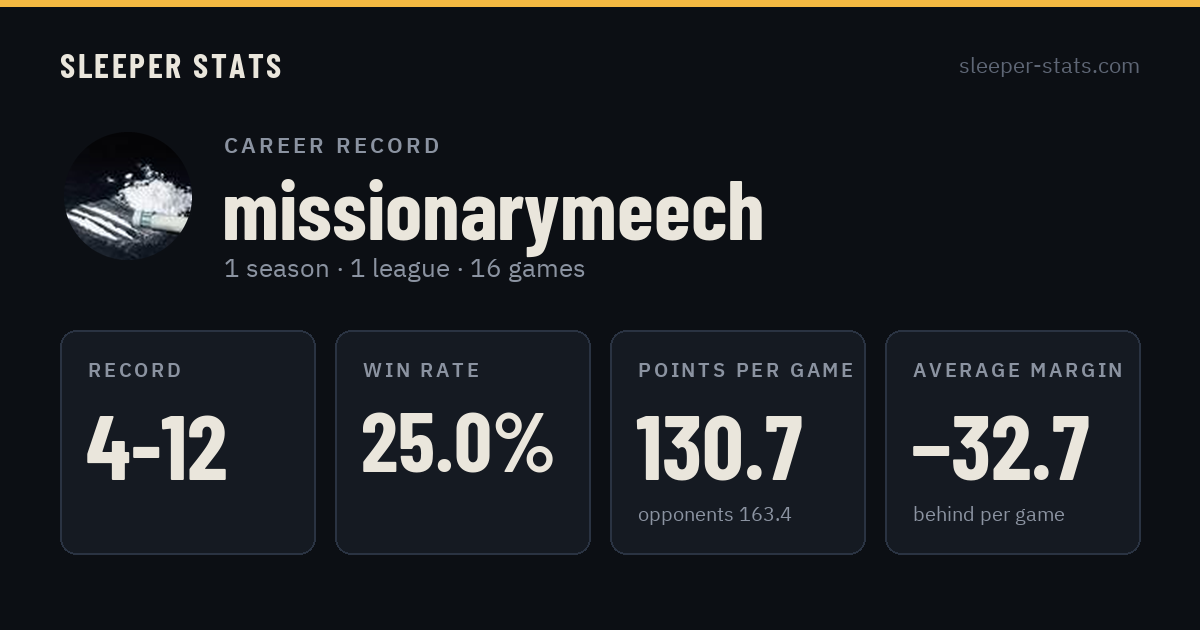The image size is (1200, 630).
Task: Click the WIN RATE card title label
Action: point(422,370)
